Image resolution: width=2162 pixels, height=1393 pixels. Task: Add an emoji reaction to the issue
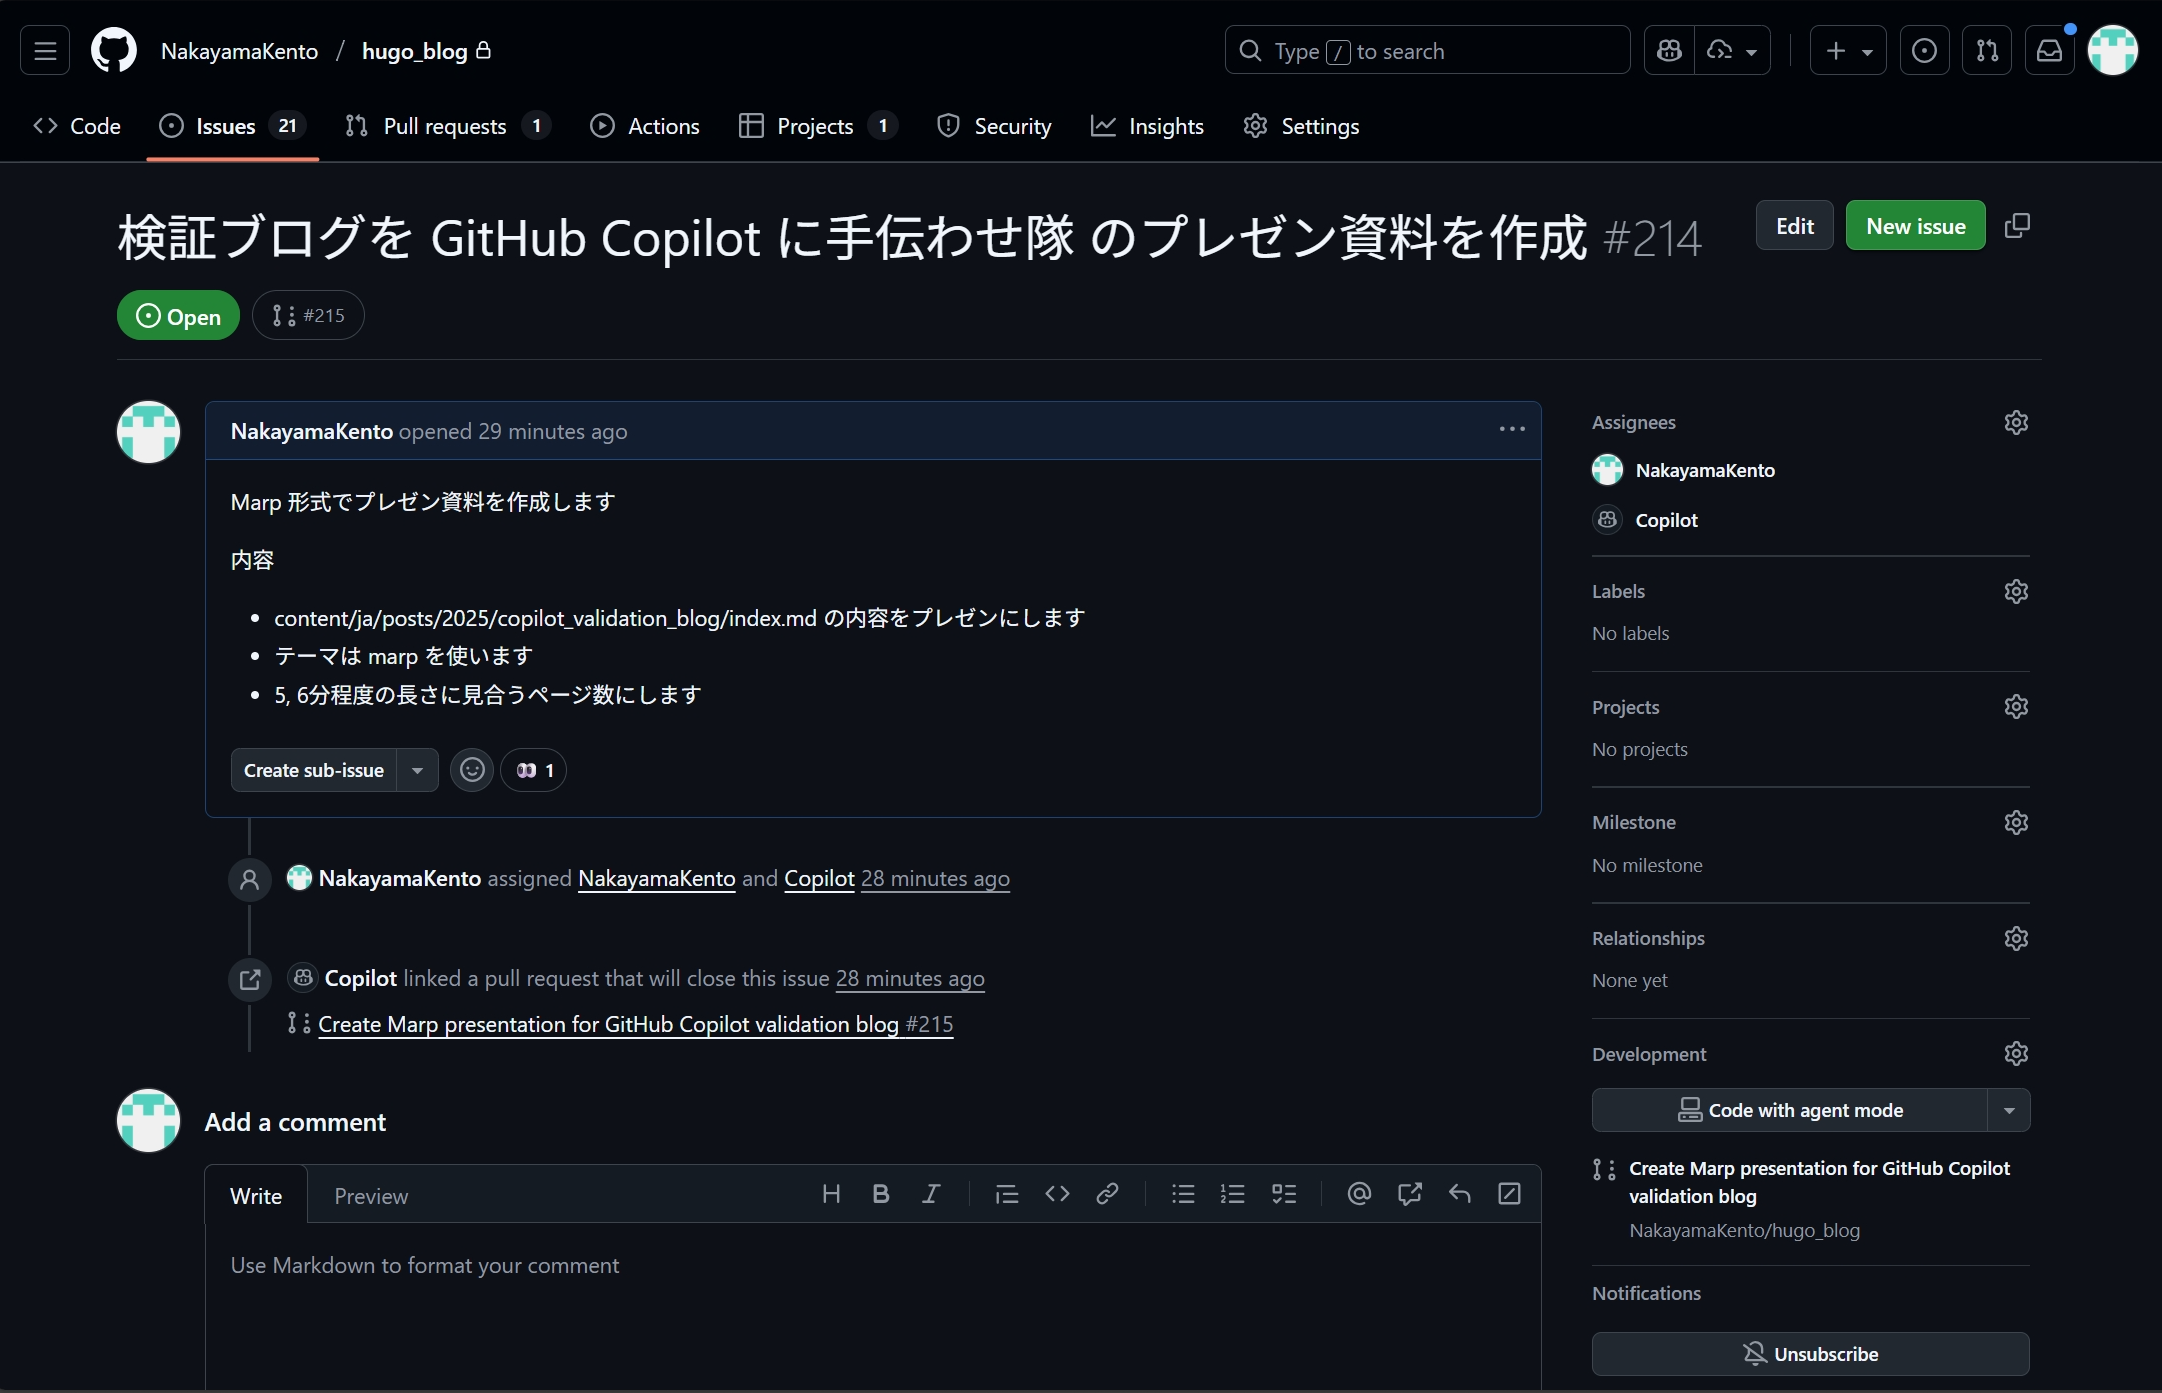[x=472, y=770]
